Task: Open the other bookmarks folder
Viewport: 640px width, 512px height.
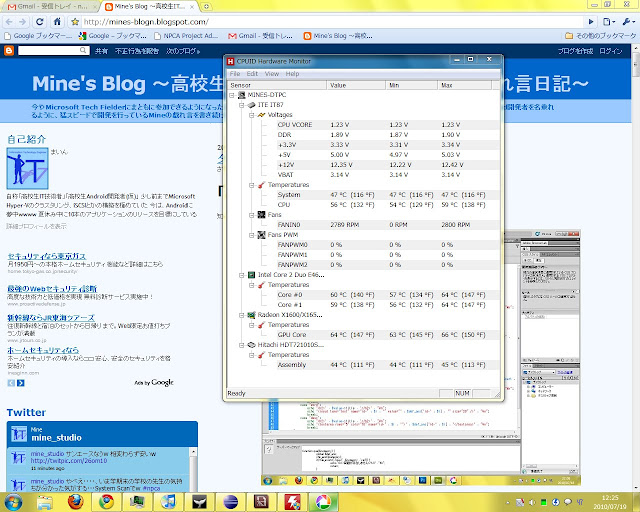Action: 600,36
